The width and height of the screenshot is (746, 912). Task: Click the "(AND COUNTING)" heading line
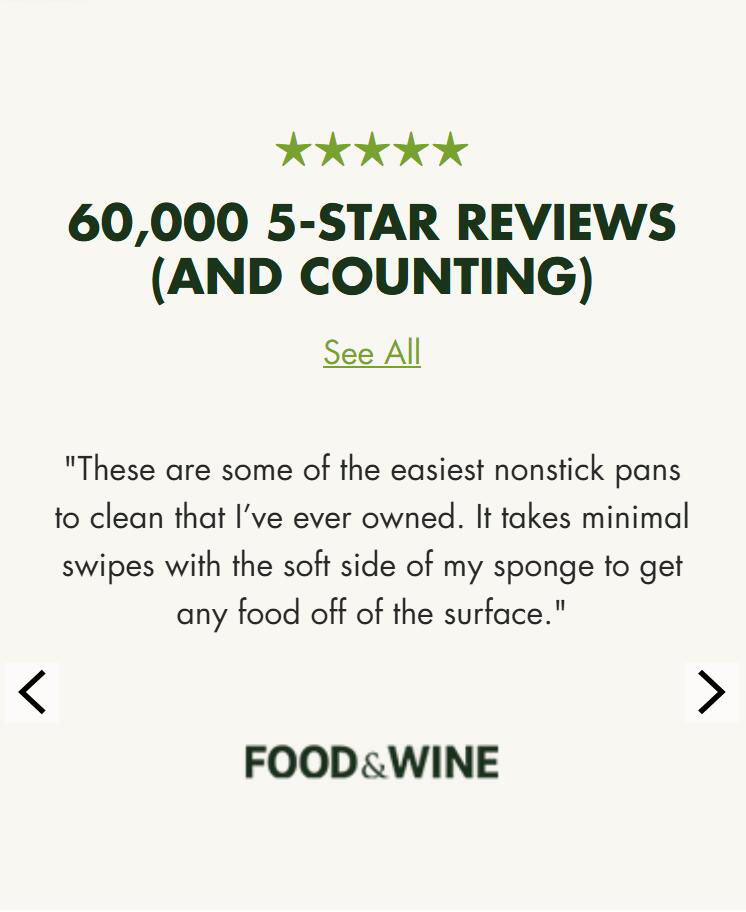click(x=372, y=276)
